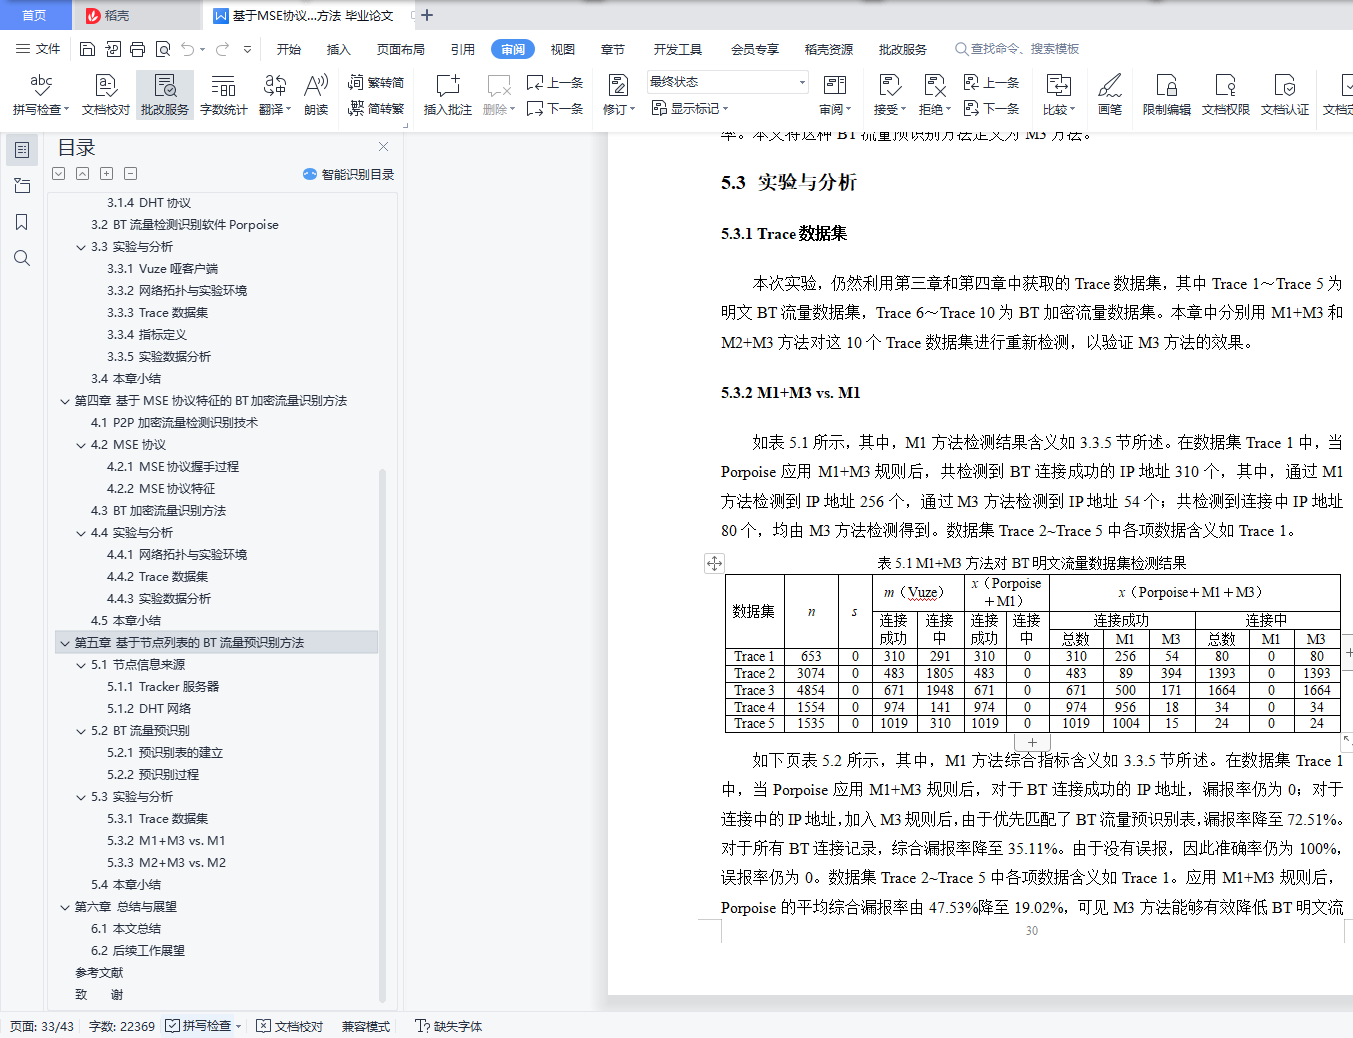Image resolution: width=1353 pixels, height=1038 pixels.
Task: Undo the last action
Action: coord(187,49)
